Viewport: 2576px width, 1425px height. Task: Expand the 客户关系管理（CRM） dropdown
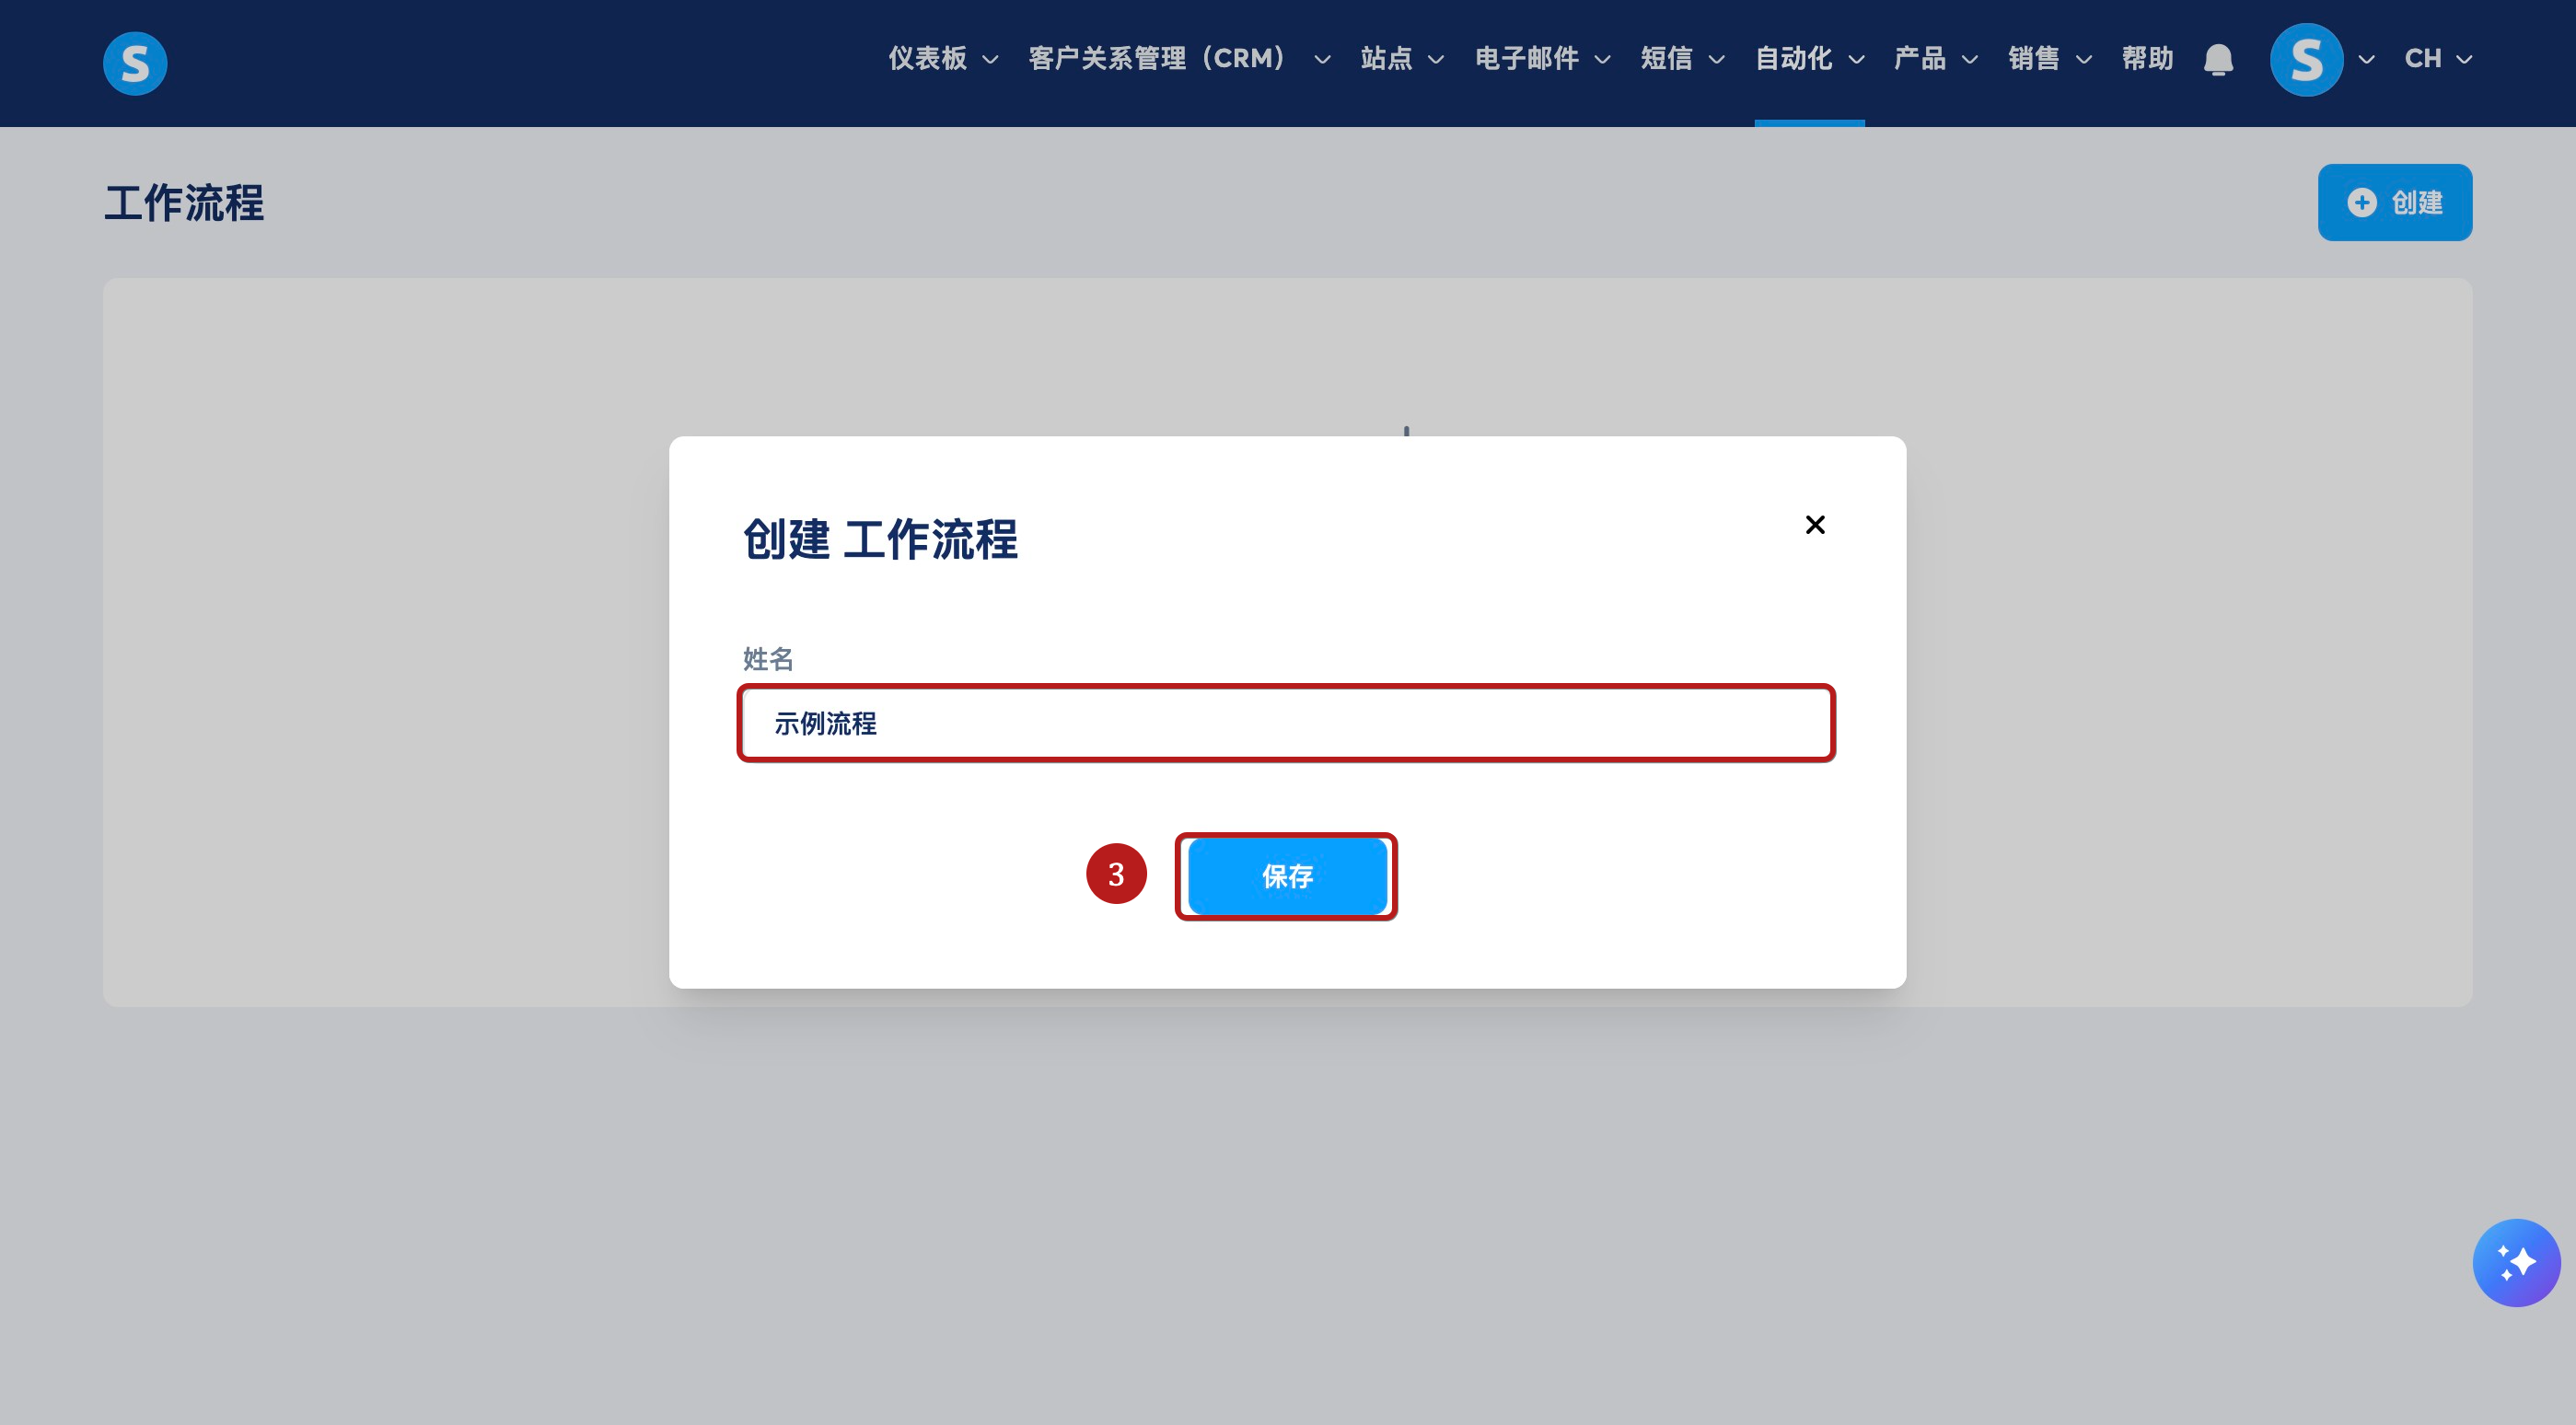coord(1179,59)
